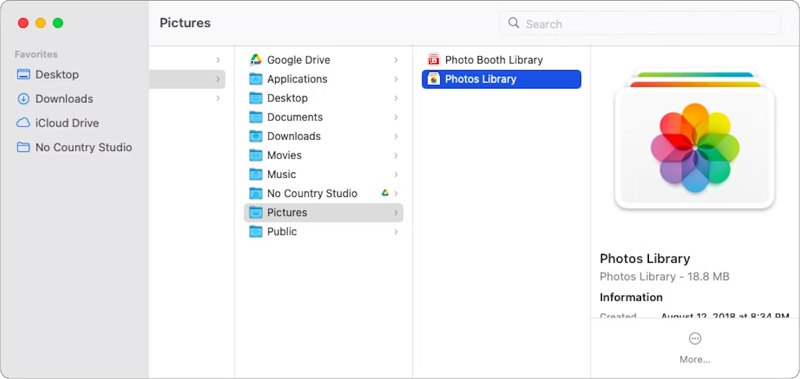Screen dimensions: 800x379
Task: Expand Music folder chevron
Action: click(396, 174)
